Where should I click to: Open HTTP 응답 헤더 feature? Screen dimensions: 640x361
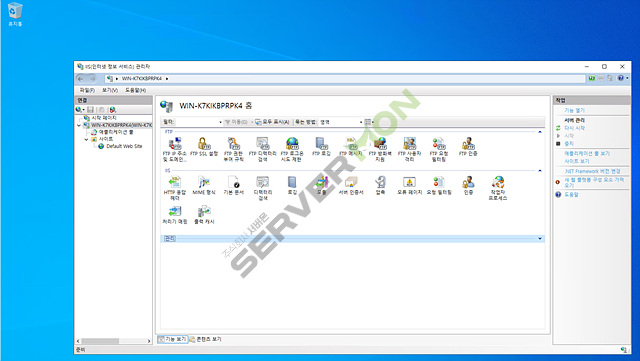point(175,188)
